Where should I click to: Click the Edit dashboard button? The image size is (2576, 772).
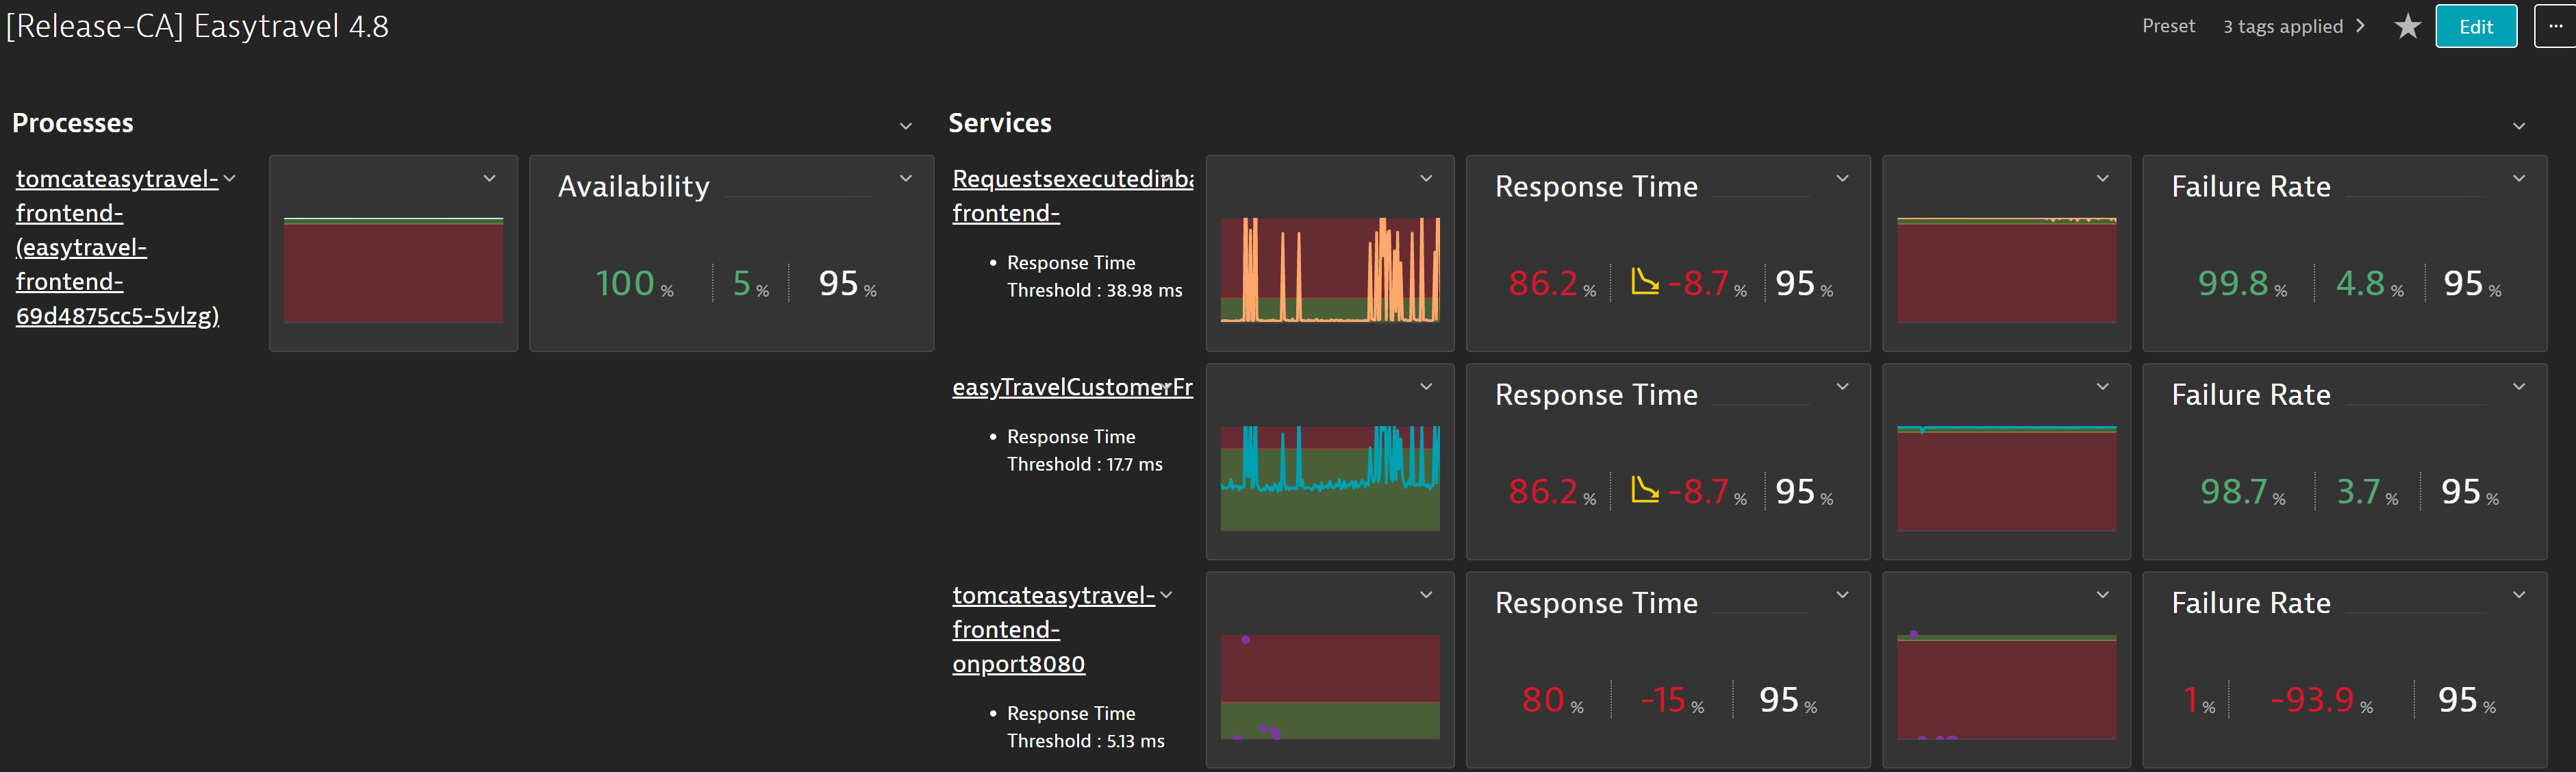[2475, 27]
